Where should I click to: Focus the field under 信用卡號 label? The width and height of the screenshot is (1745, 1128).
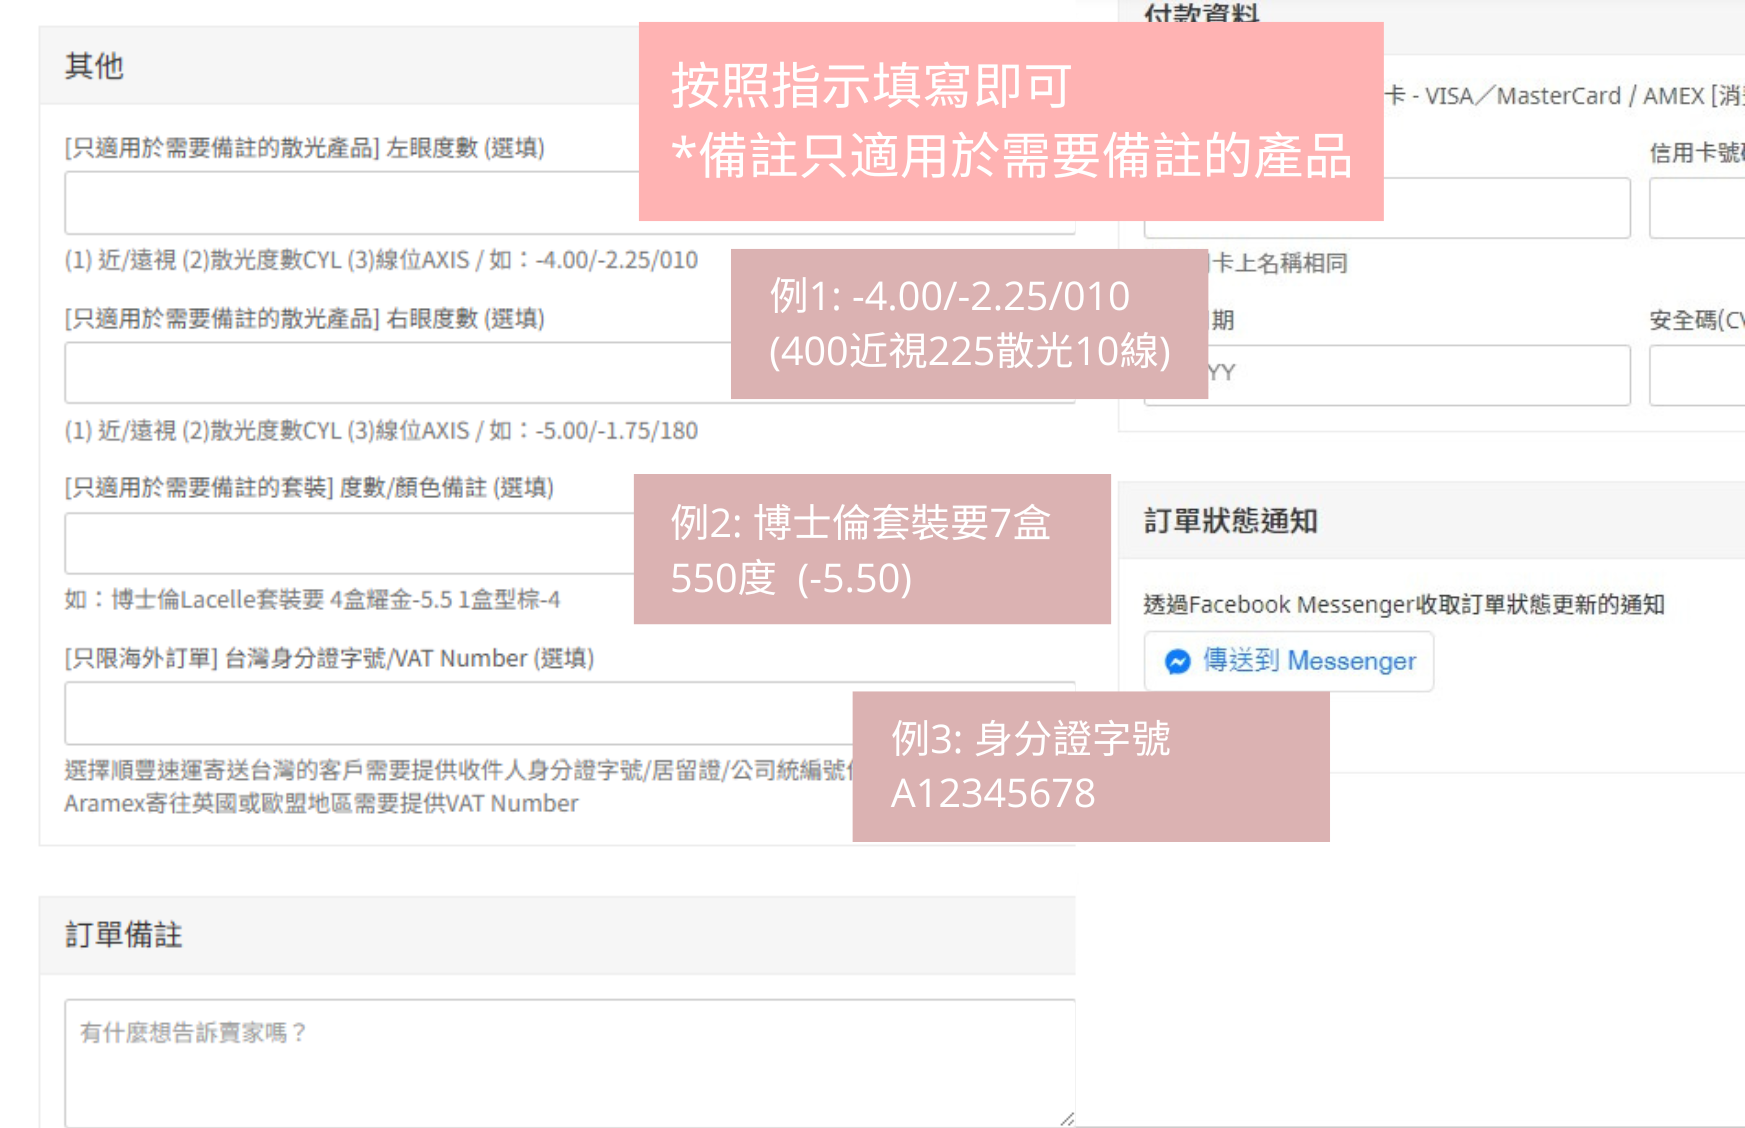[x=1696, y=208]
